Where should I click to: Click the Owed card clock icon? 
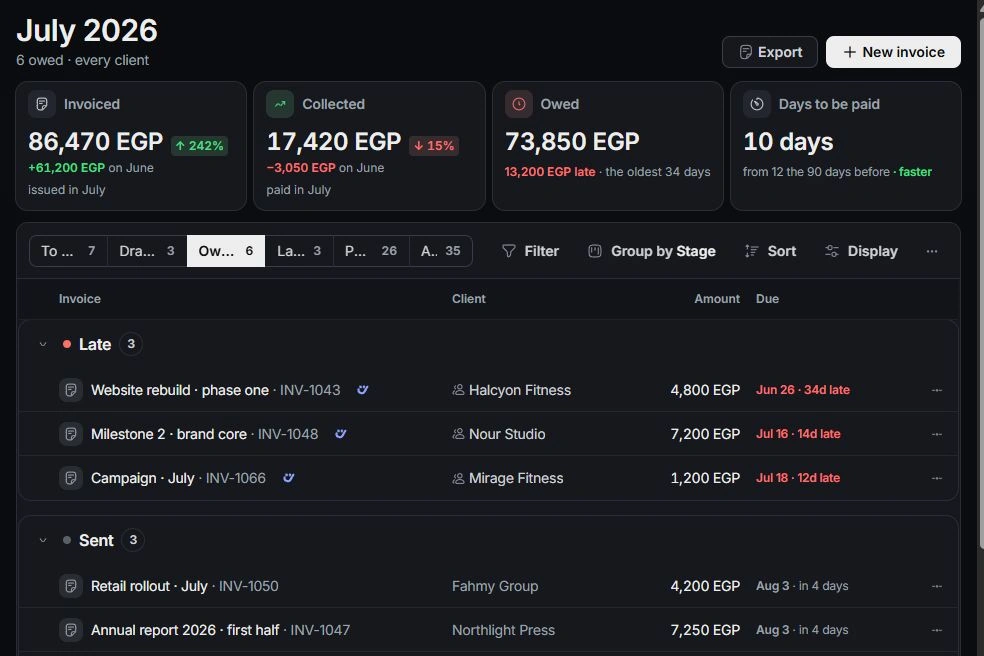tap(518, 104)
